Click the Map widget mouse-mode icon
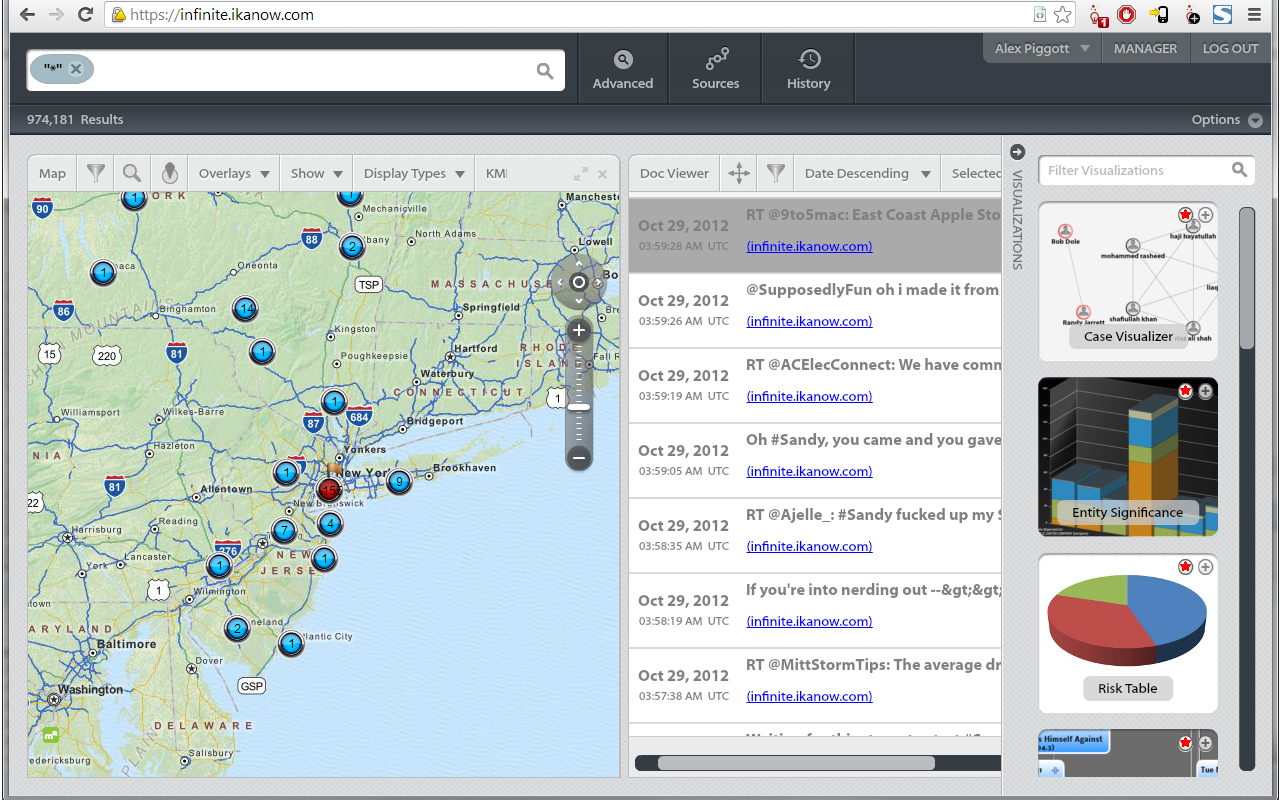Screen dimensions: 1280x800 click(169, 173)
